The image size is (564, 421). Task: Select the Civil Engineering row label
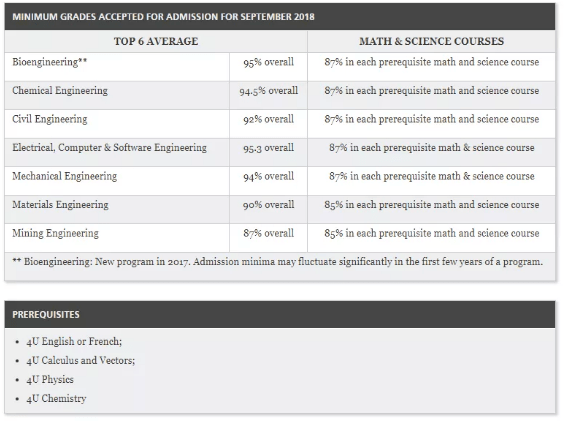coord(50,119)
